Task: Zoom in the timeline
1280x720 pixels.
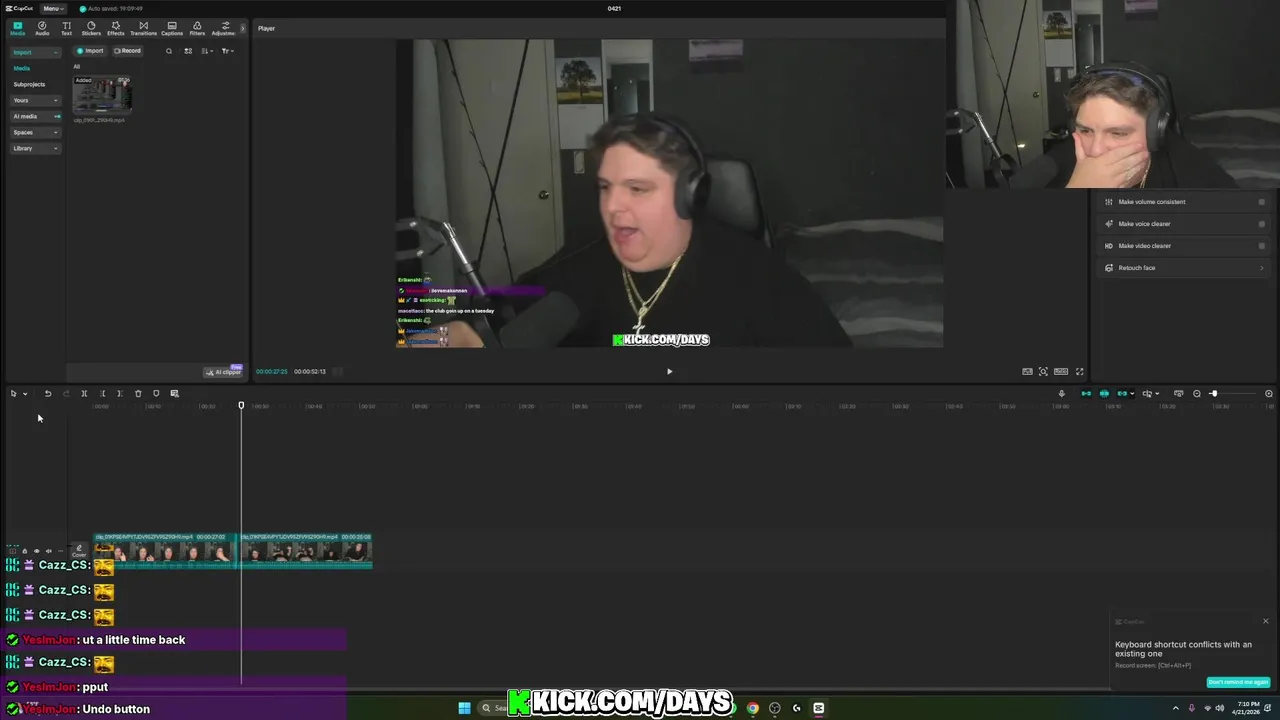Action: click(x=1269, y=394)
